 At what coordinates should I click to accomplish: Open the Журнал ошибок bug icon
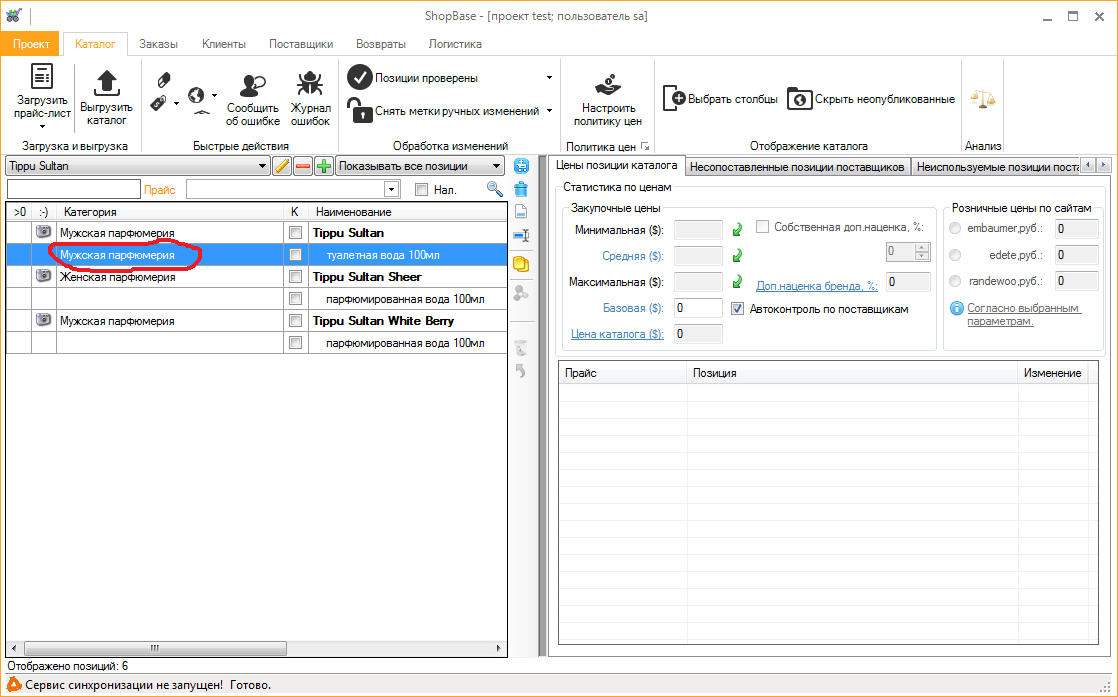310,86
